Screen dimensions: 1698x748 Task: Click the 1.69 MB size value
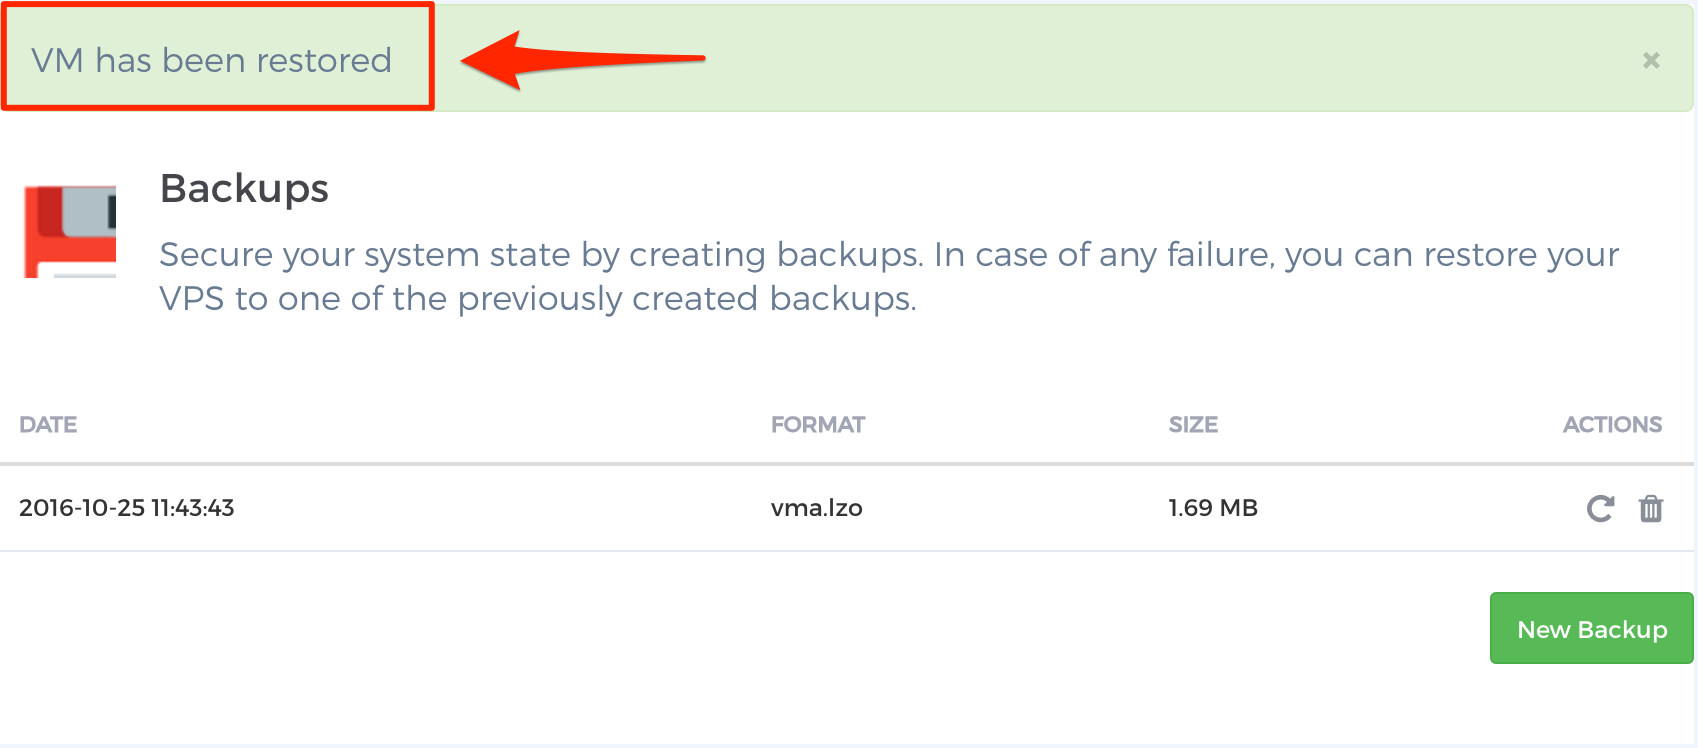pyautogui.click(x=1213, y=508)
